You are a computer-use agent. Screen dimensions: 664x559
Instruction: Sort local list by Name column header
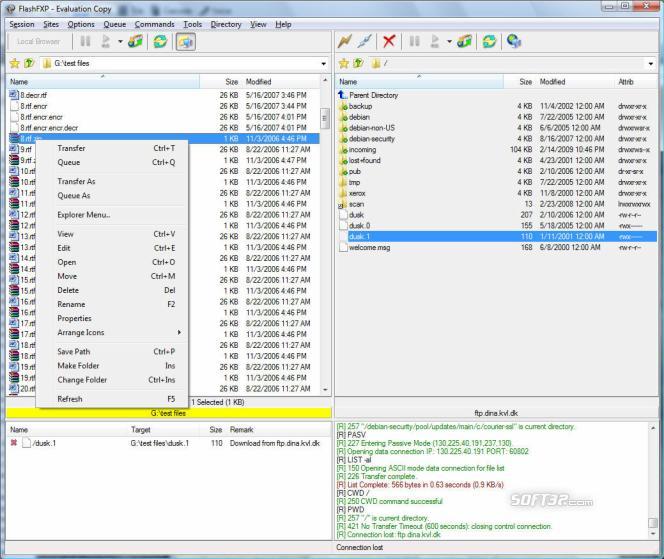pos(103,82)
